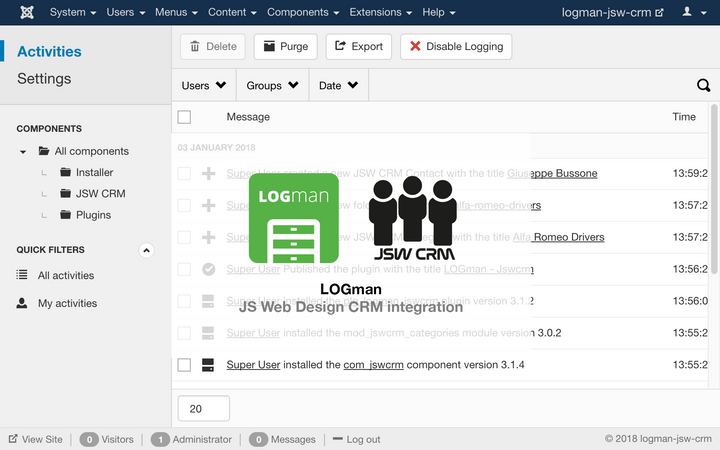Click the Visitors count badge
The image size is (720, 450).
coord(89,439)
